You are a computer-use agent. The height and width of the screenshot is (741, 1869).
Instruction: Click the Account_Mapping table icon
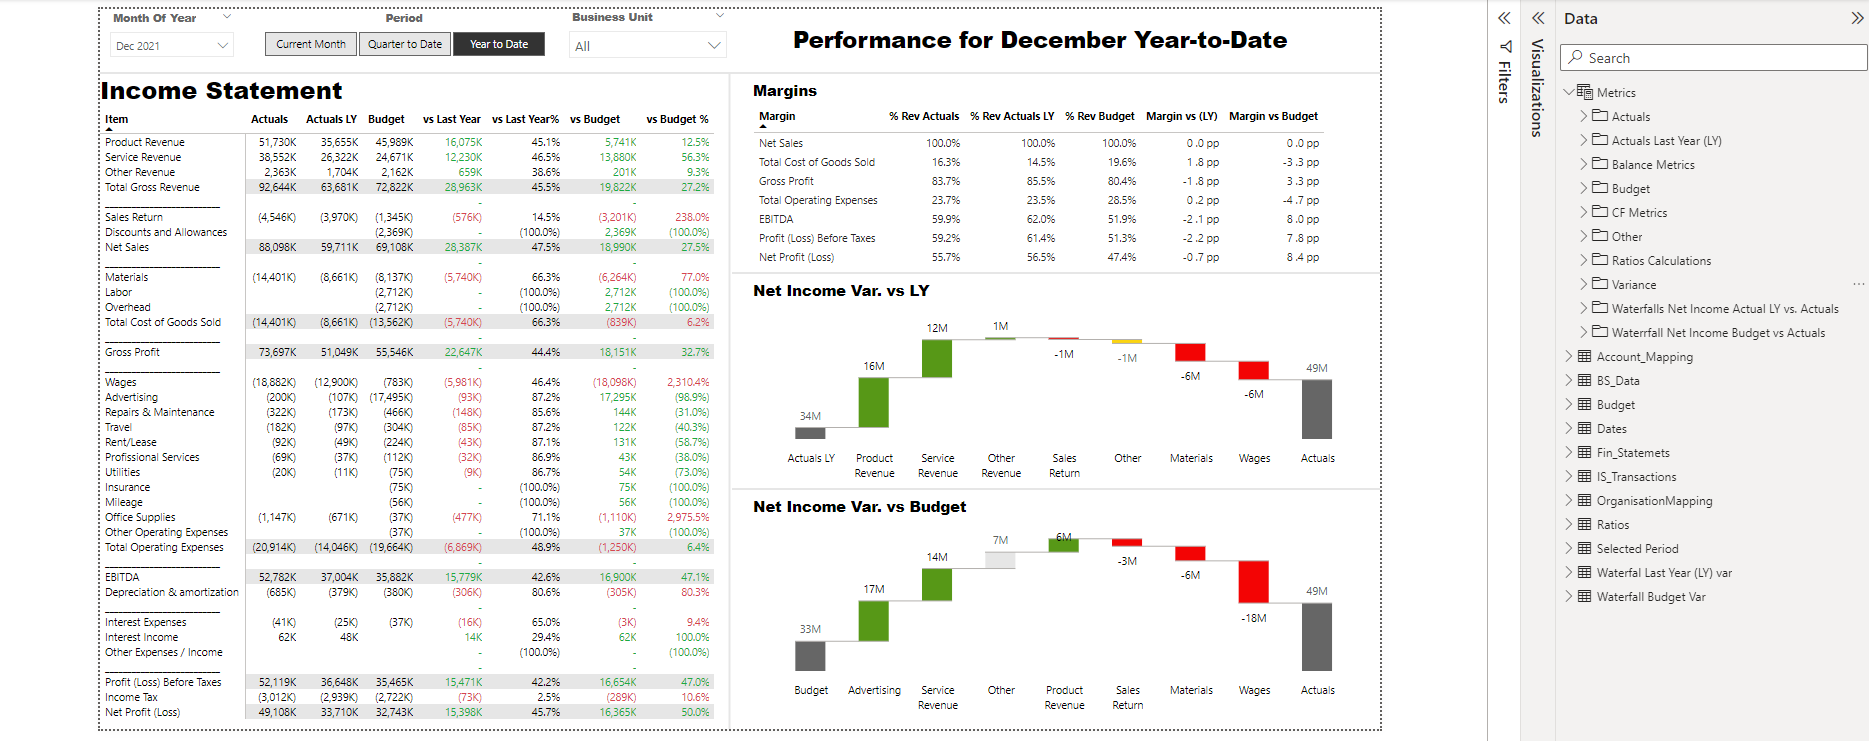(1585, 356)
